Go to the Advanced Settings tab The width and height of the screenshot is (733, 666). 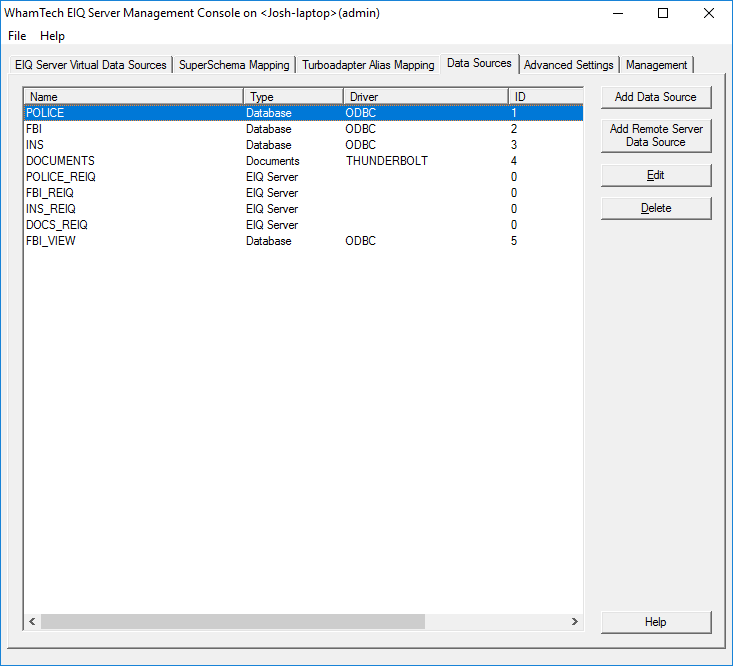coord(568,64)
